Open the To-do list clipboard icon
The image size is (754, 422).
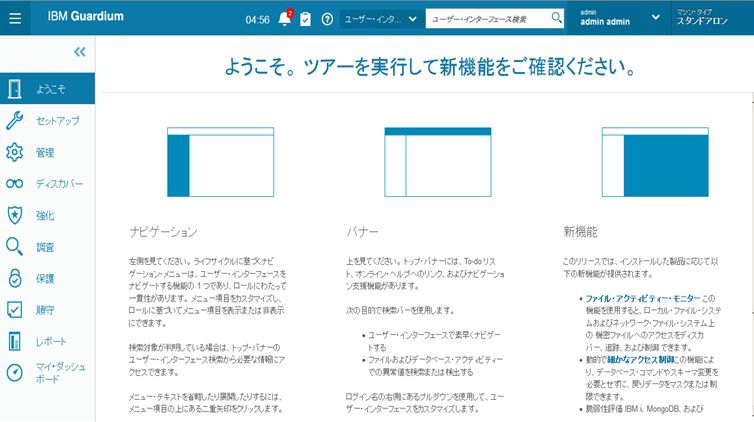(305, 19)
